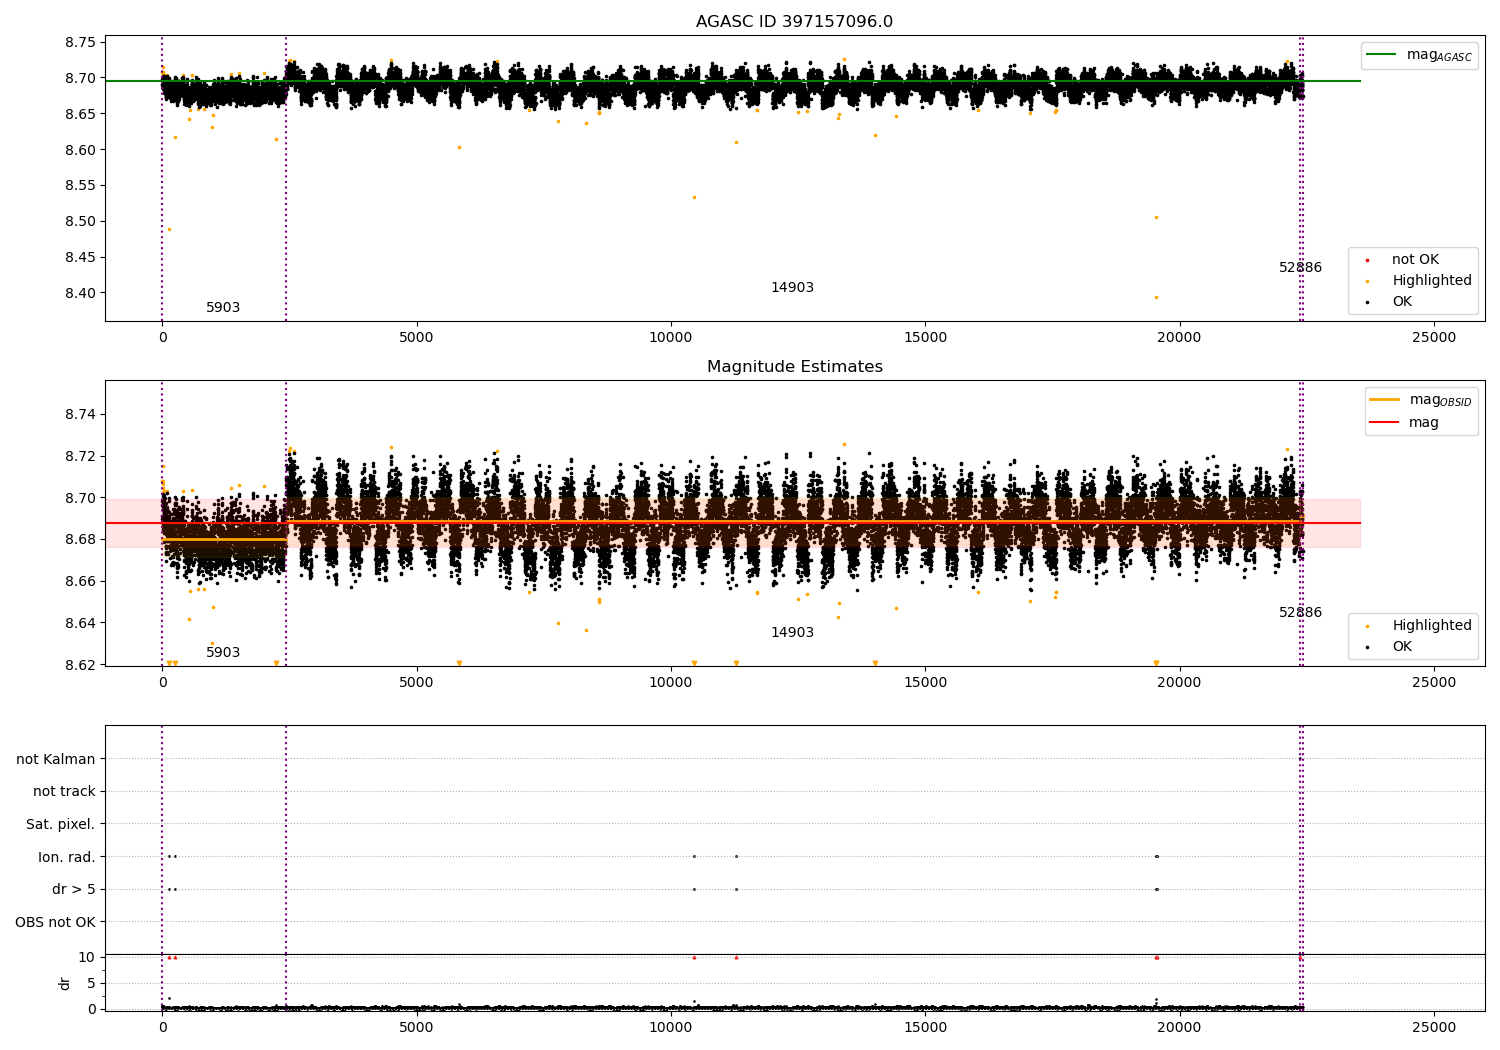Click the '8.62' y-axis tick of middle plot
1500x1050 pixels.
[x=79, y=665]
